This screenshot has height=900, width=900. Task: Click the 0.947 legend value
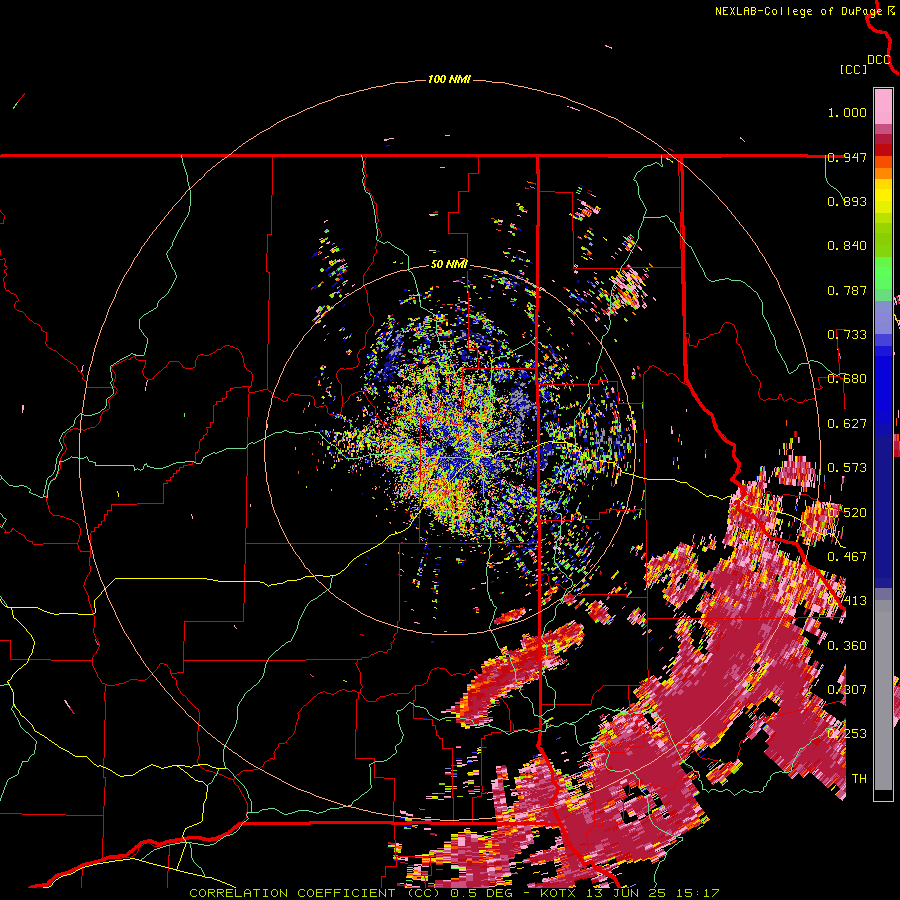[847, 157]
